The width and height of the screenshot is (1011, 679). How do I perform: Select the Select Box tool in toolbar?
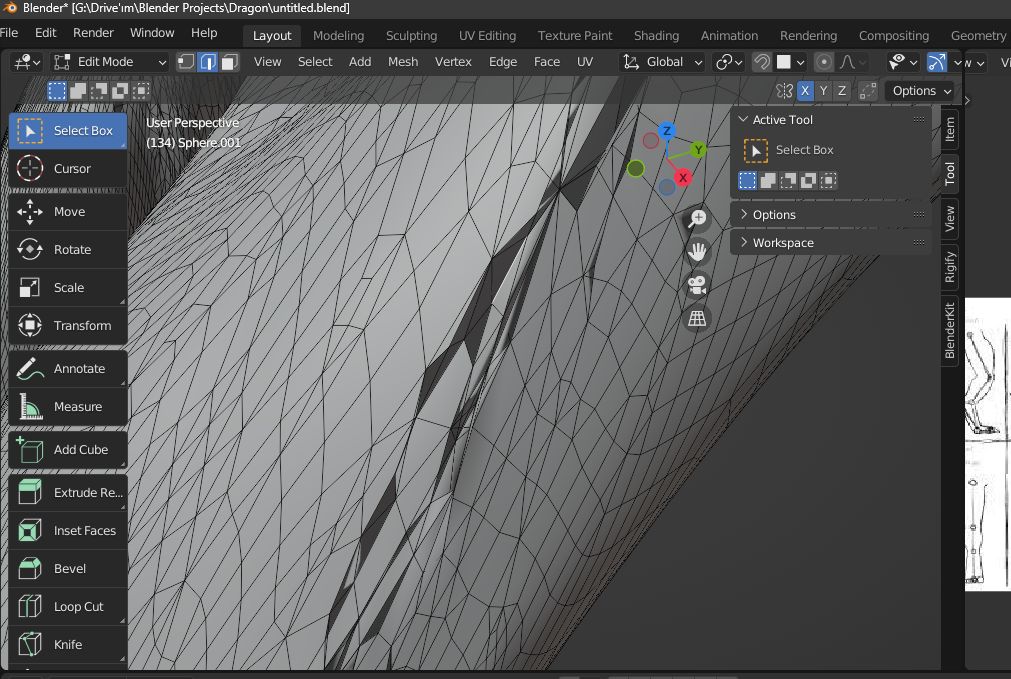click(68, 131)
